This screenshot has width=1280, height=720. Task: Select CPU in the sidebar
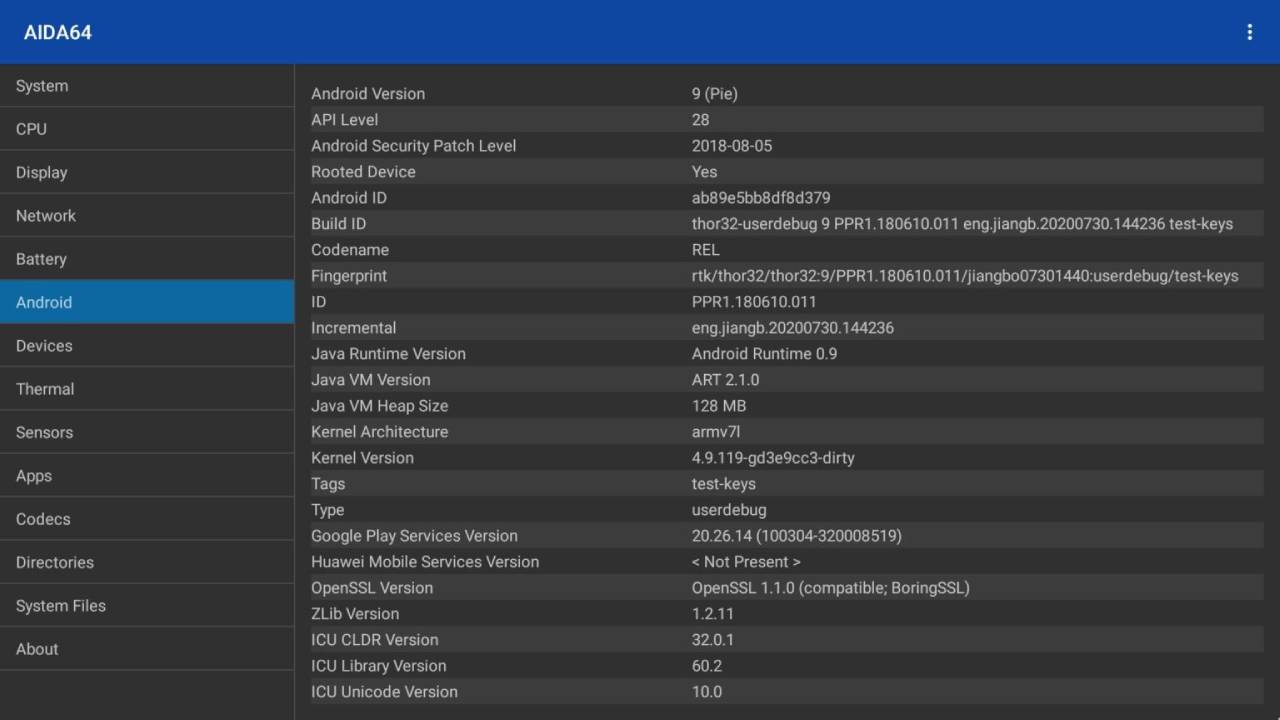click(147, 129)
